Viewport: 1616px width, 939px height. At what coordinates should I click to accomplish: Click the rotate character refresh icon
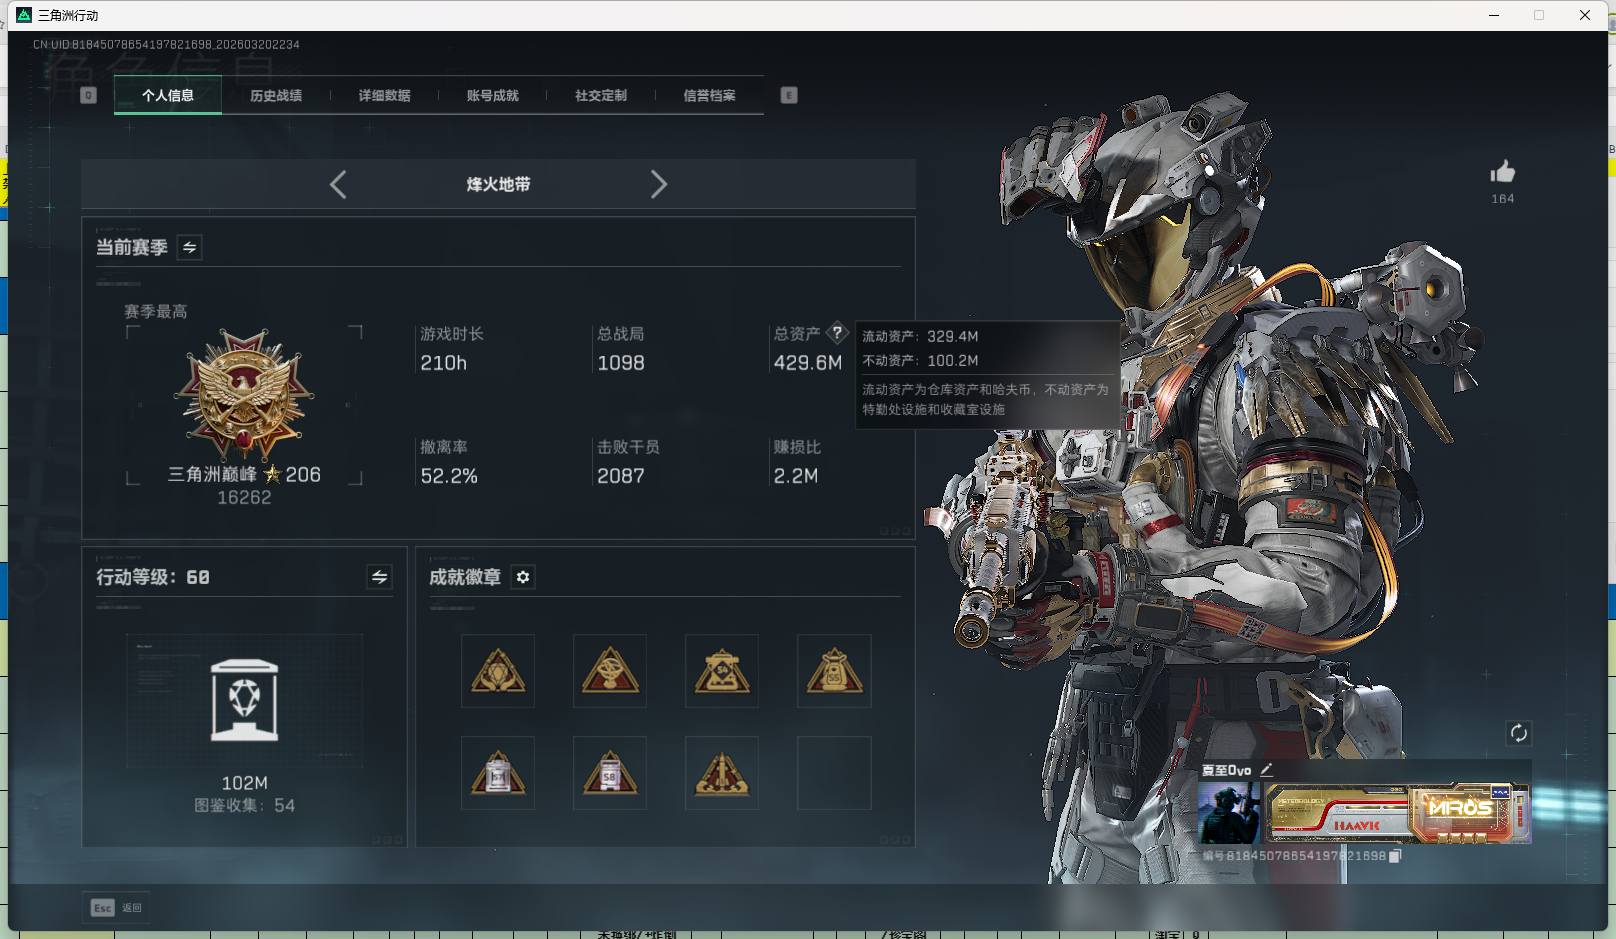1518,733
